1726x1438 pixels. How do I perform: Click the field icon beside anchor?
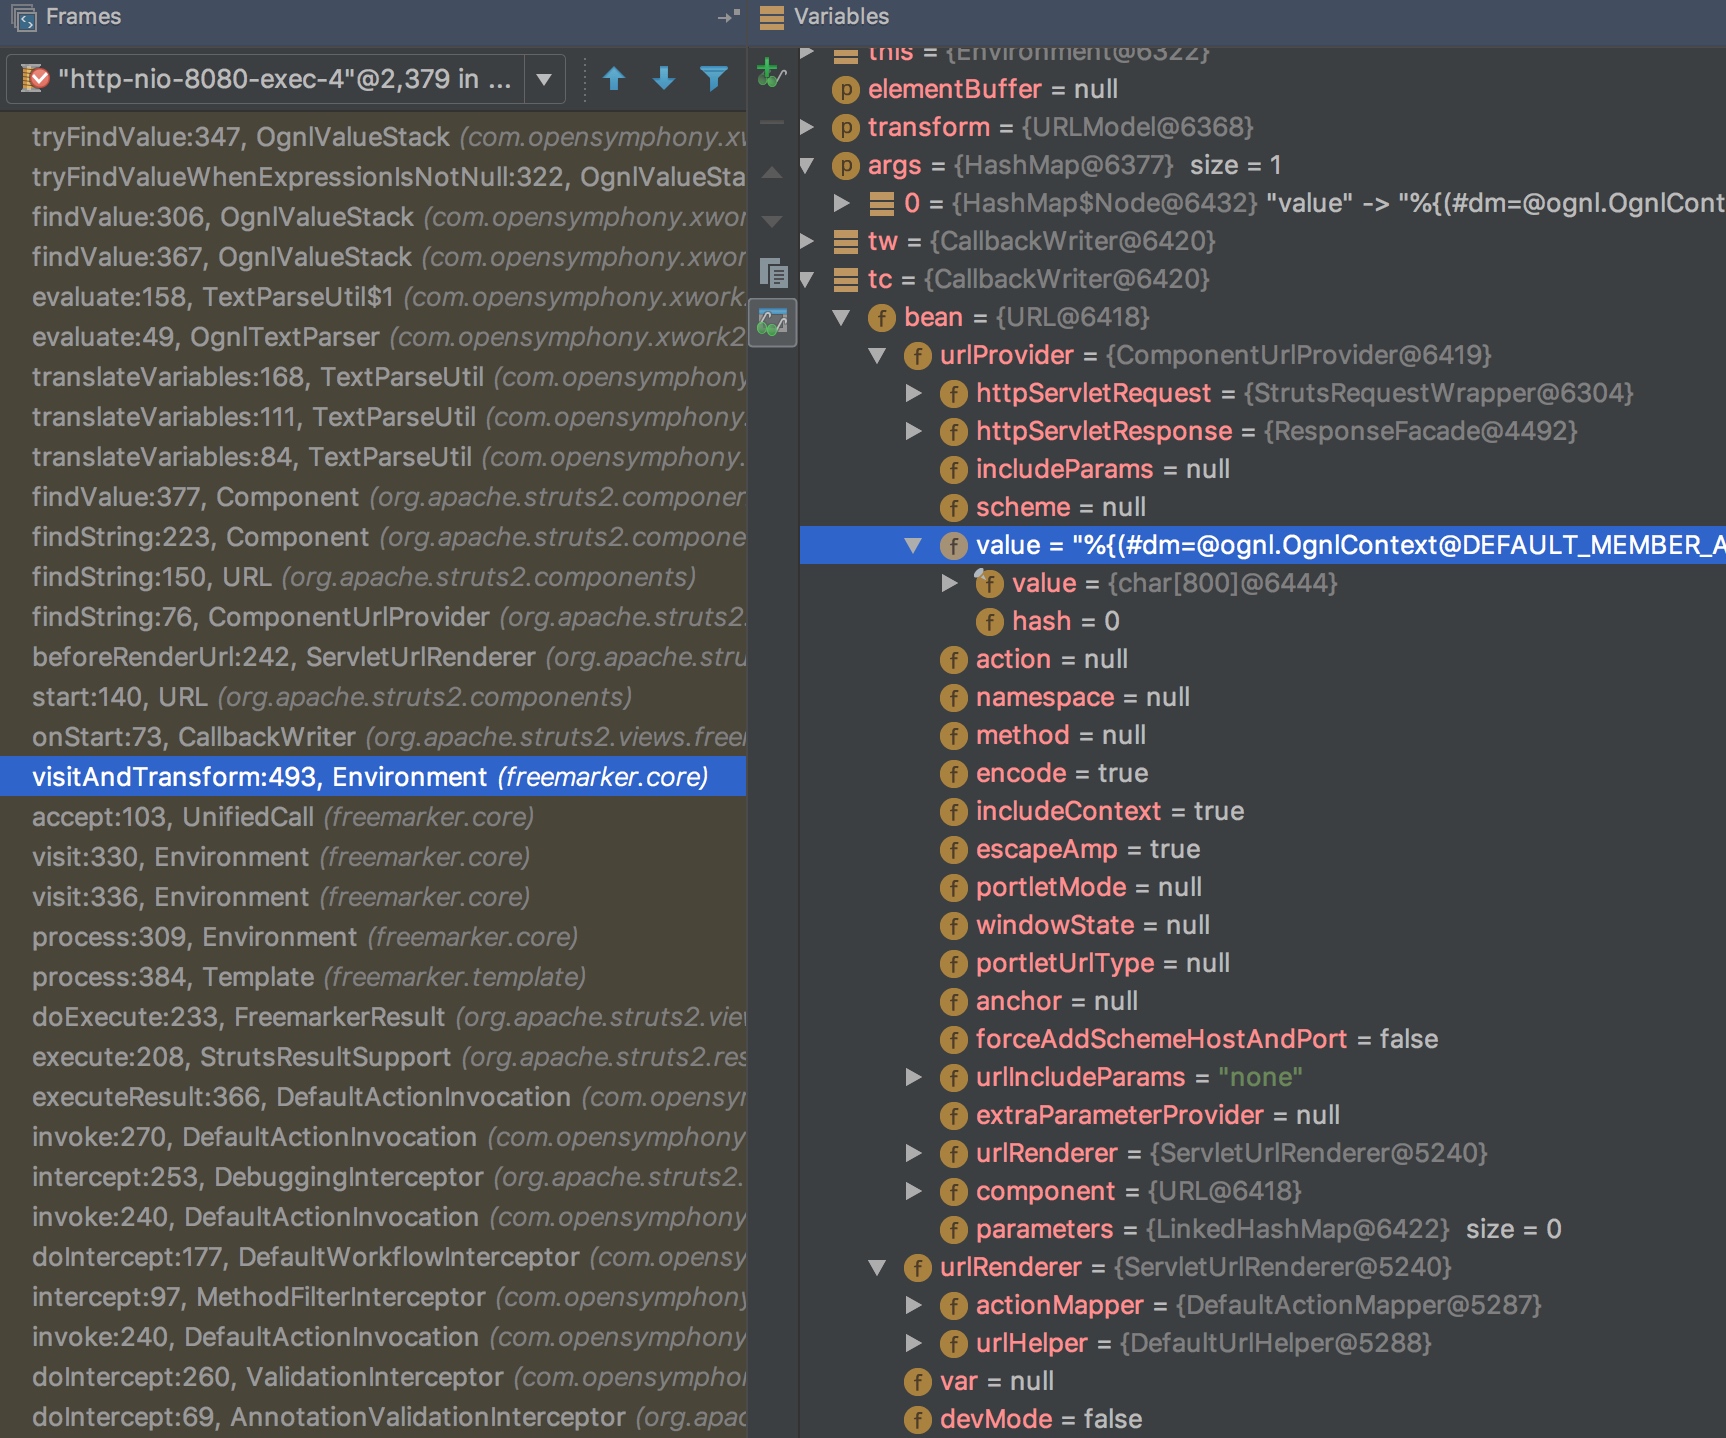pos(953,1001)
